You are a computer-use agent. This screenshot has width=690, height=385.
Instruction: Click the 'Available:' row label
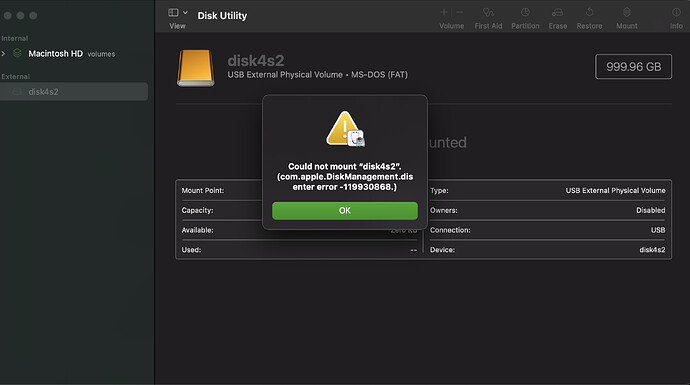point(198,230)
